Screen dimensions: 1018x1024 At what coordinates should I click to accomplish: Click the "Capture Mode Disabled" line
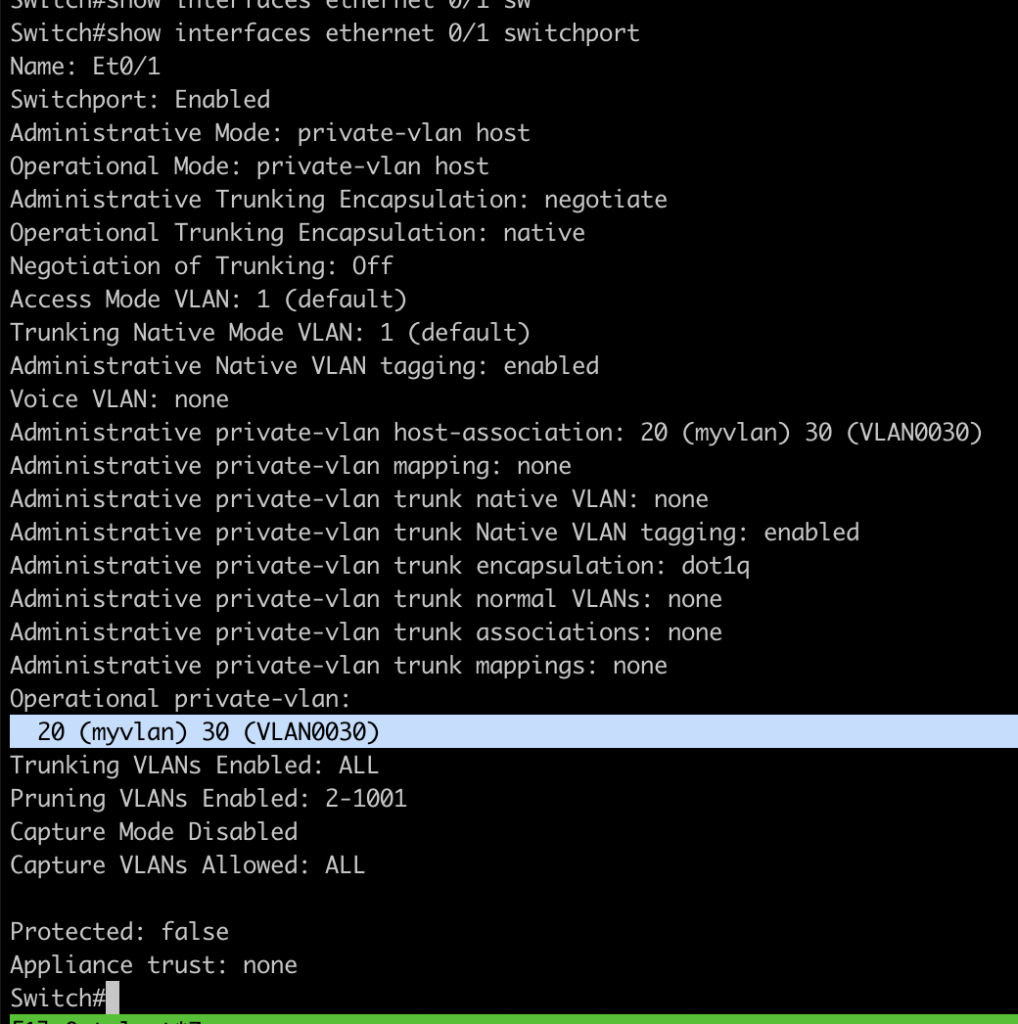154,831
